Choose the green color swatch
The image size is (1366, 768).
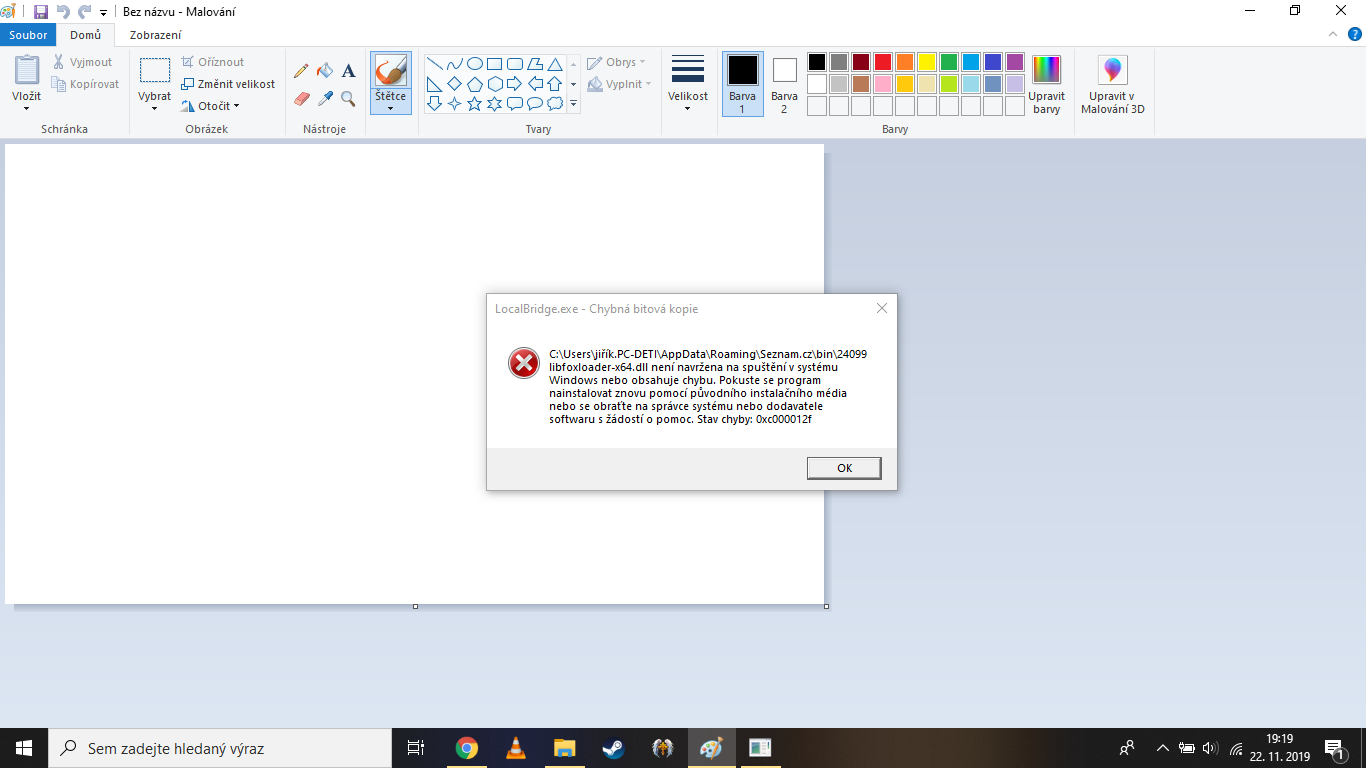949,62
